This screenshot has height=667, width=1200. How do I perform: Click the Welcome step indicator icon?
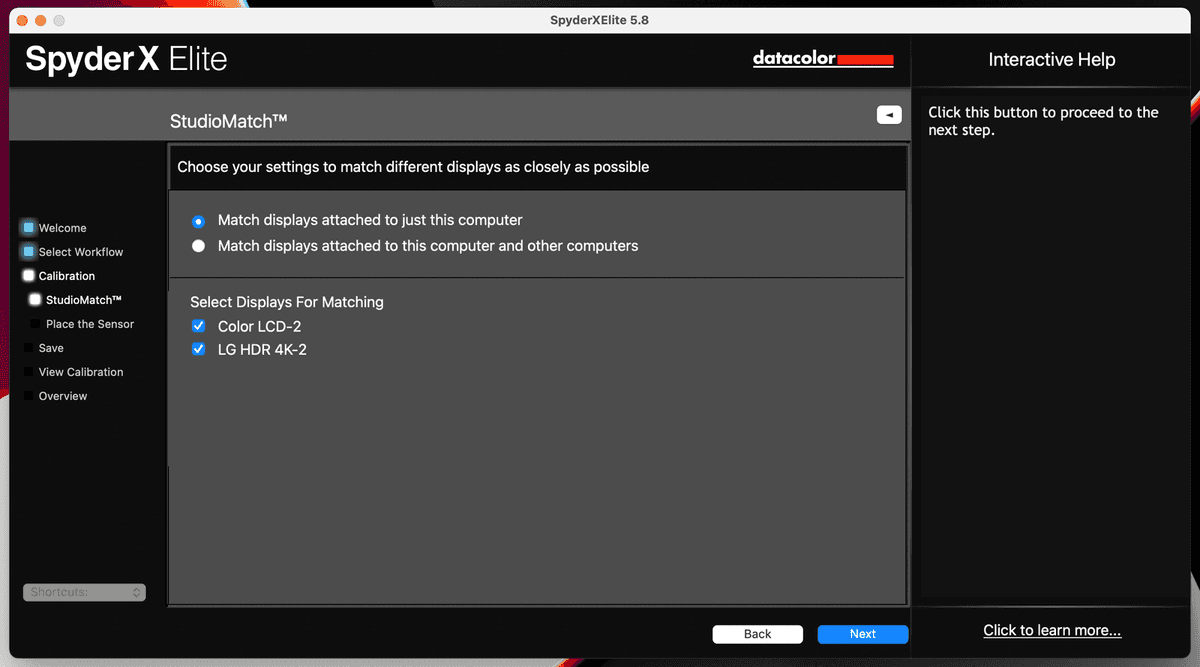pyautogui.click(x=29, y=228)
